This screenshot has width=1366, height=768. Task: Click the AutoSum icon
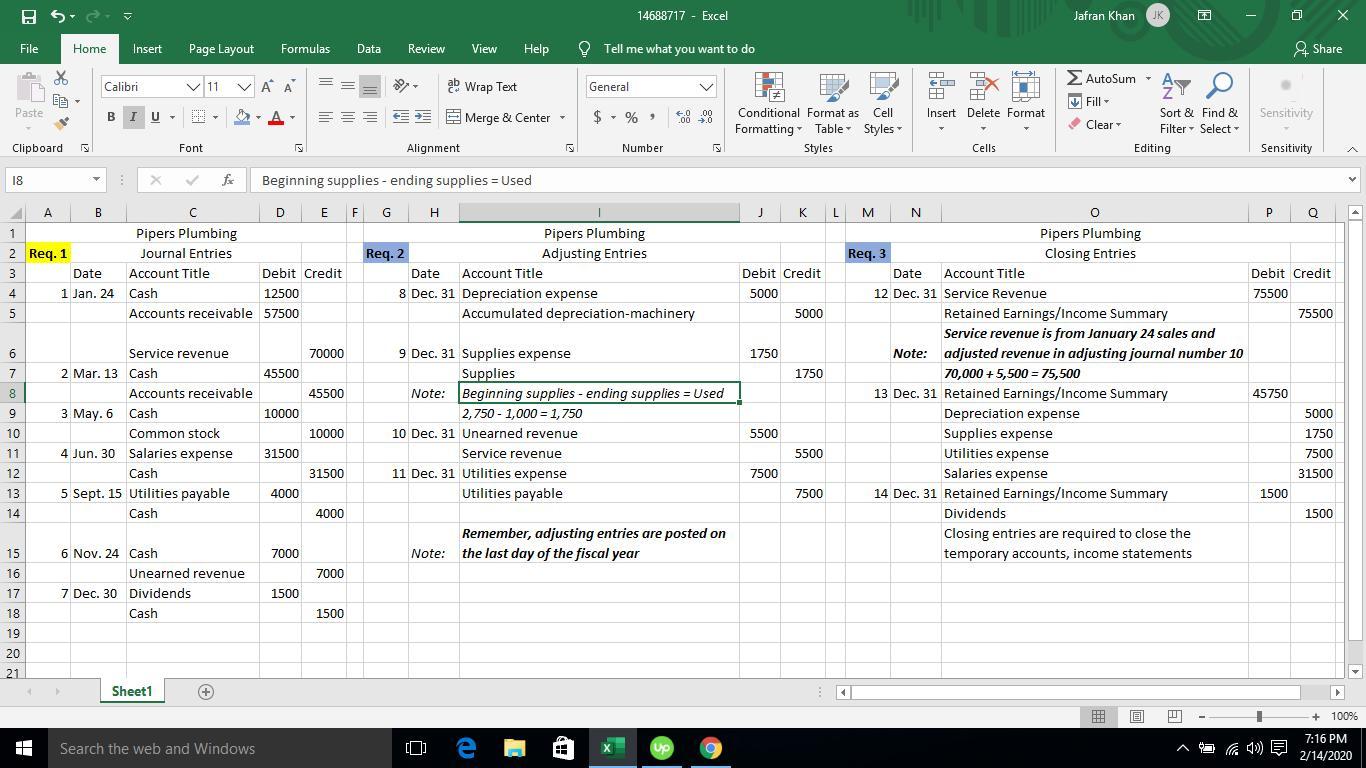[x=1075, y=79]
